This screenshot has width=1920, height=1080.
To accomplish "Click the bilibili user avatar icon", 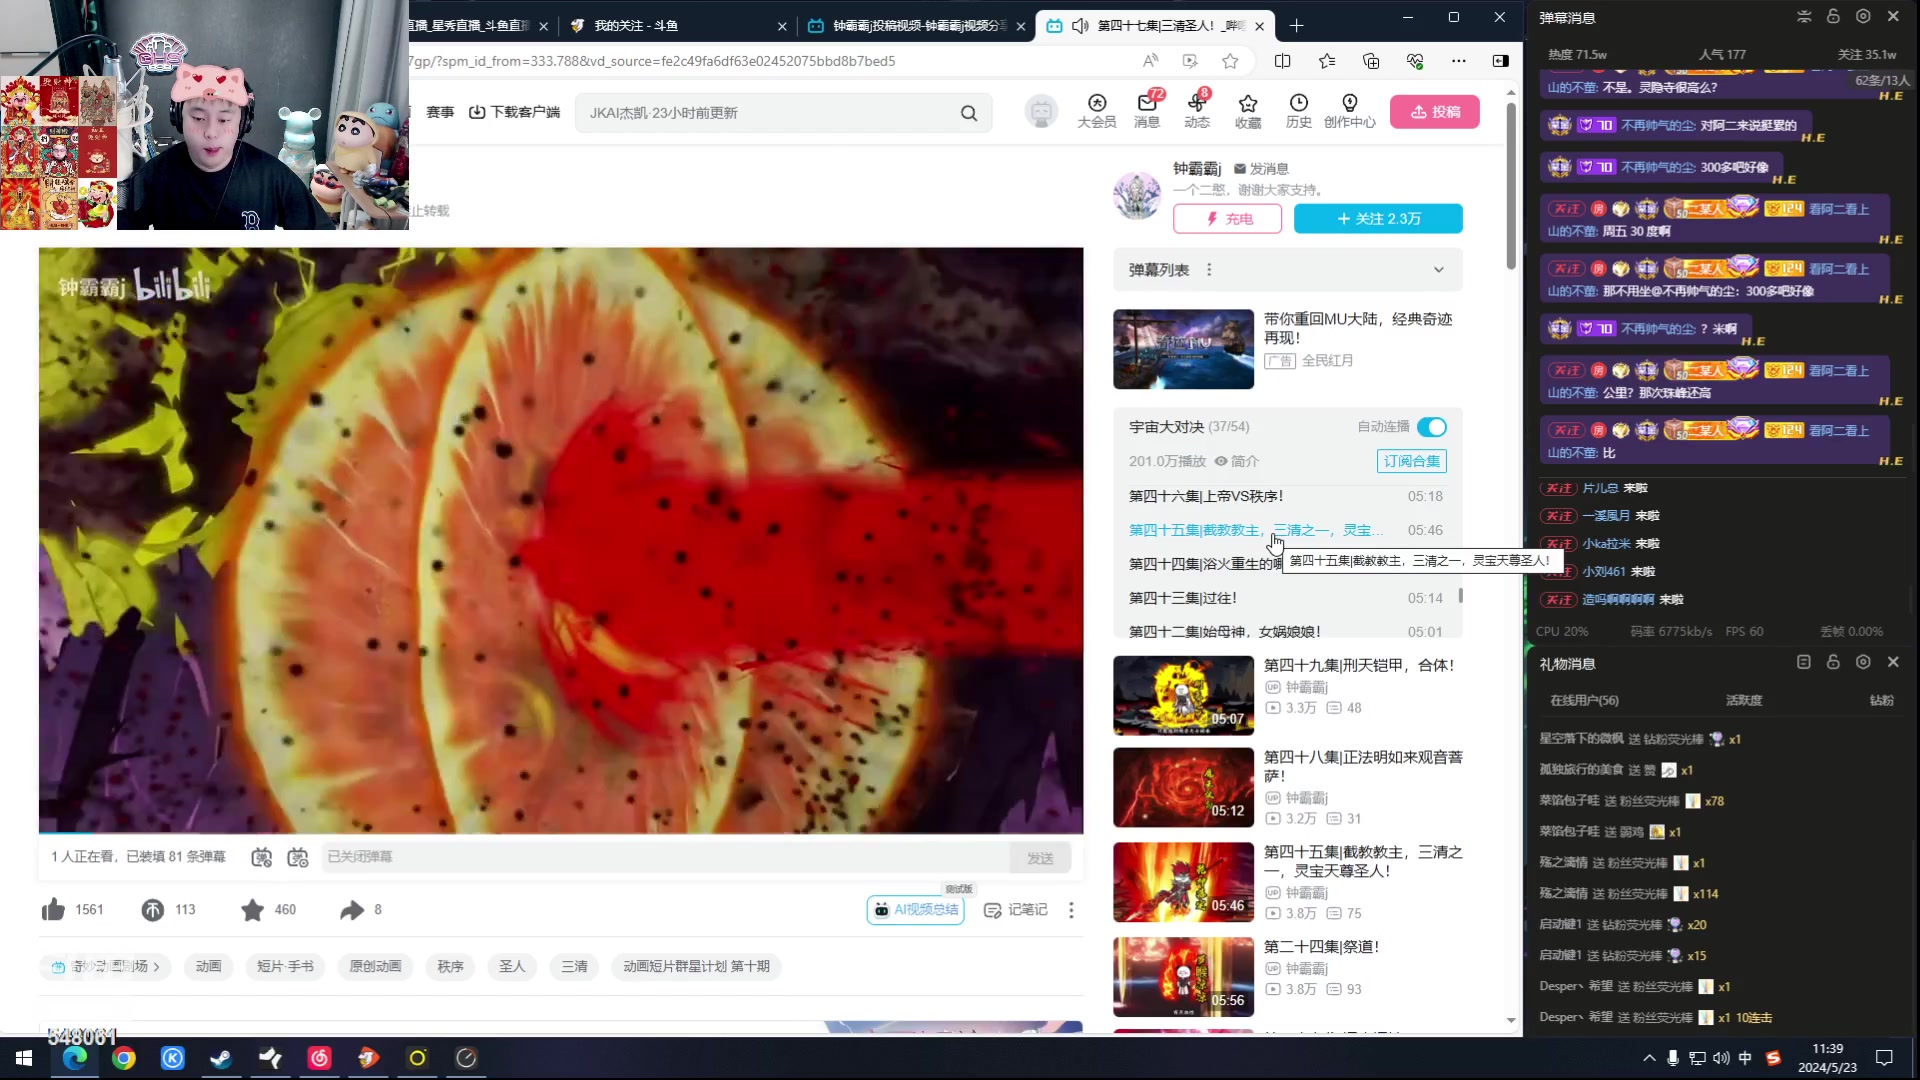I will pyautogui.click(x=1041, y=111).
